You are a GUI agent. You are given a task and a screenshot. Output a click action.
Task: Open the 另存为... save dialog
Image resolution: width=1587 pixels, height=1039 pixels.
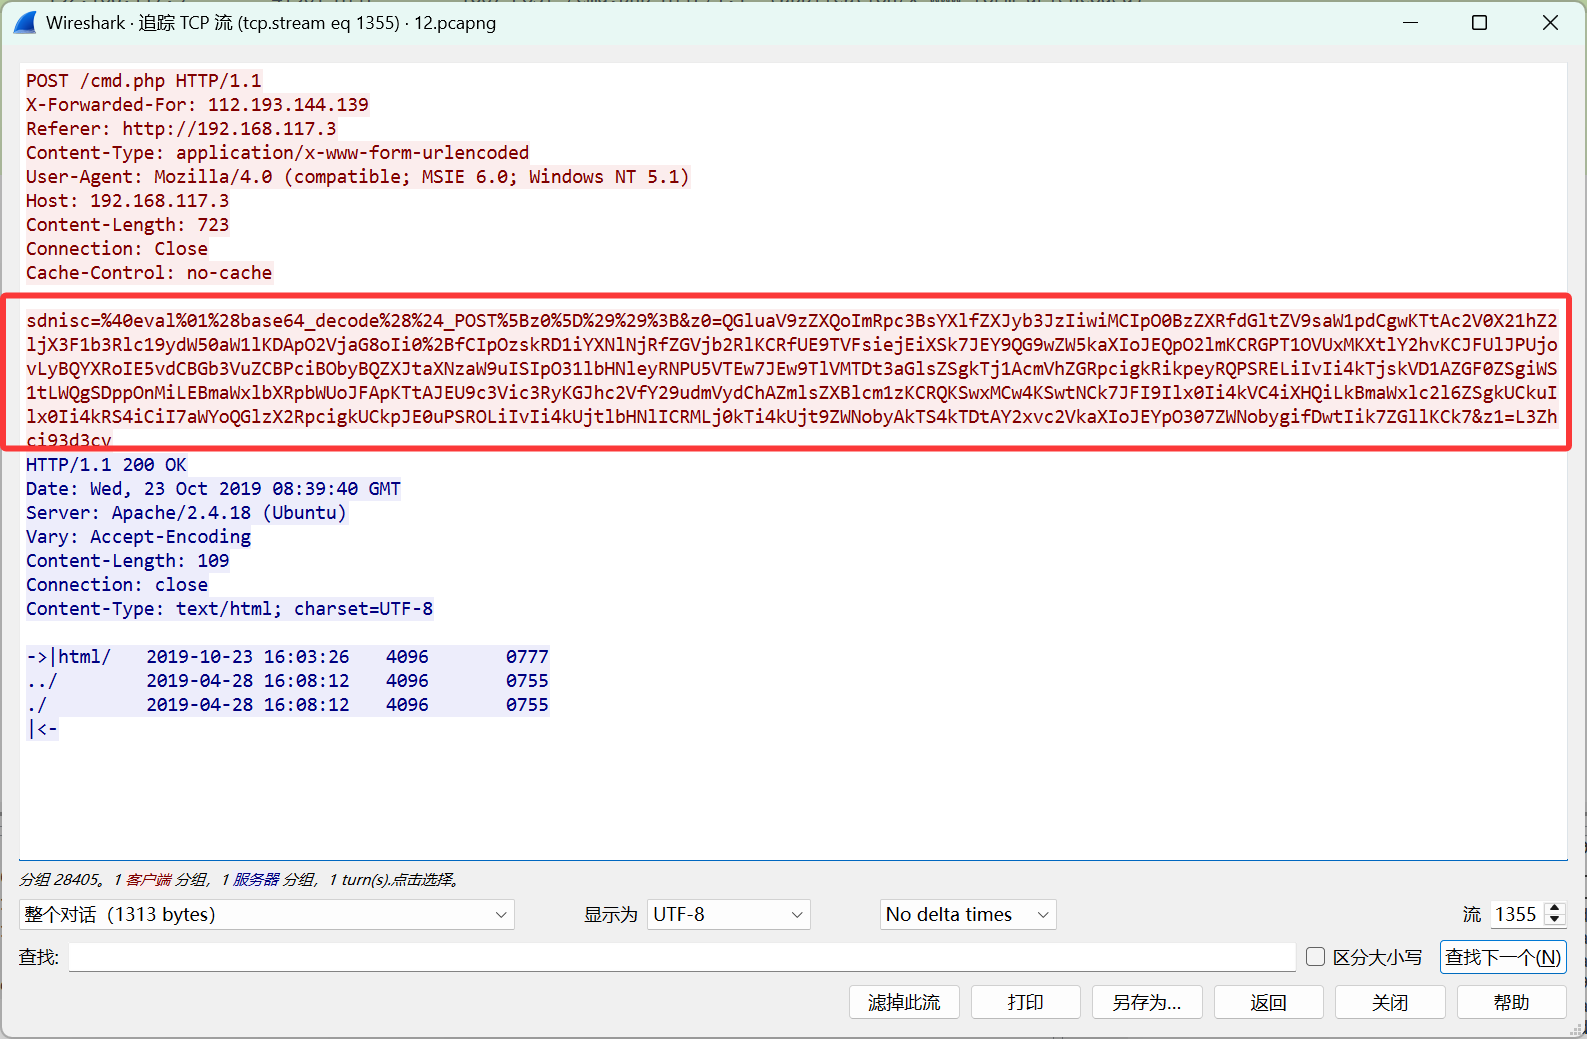click(1147, 1002)
